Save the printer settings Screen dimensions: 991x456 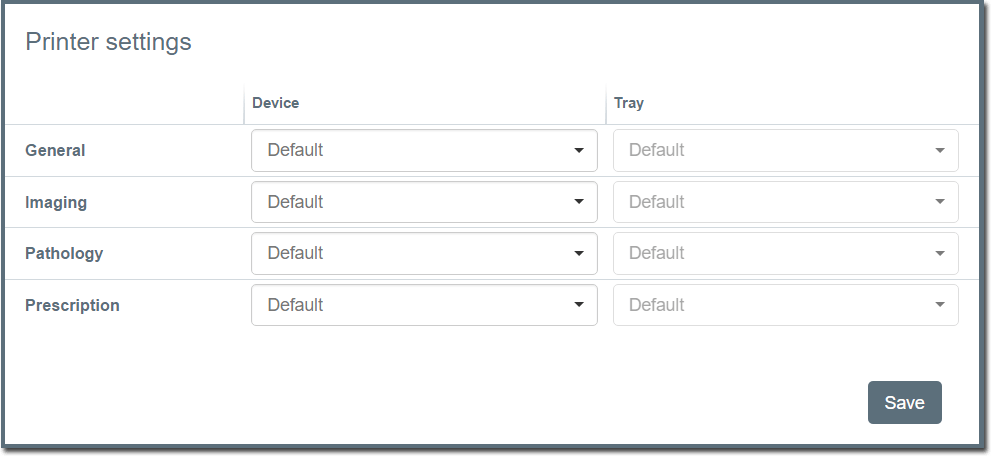coord(904,402)
